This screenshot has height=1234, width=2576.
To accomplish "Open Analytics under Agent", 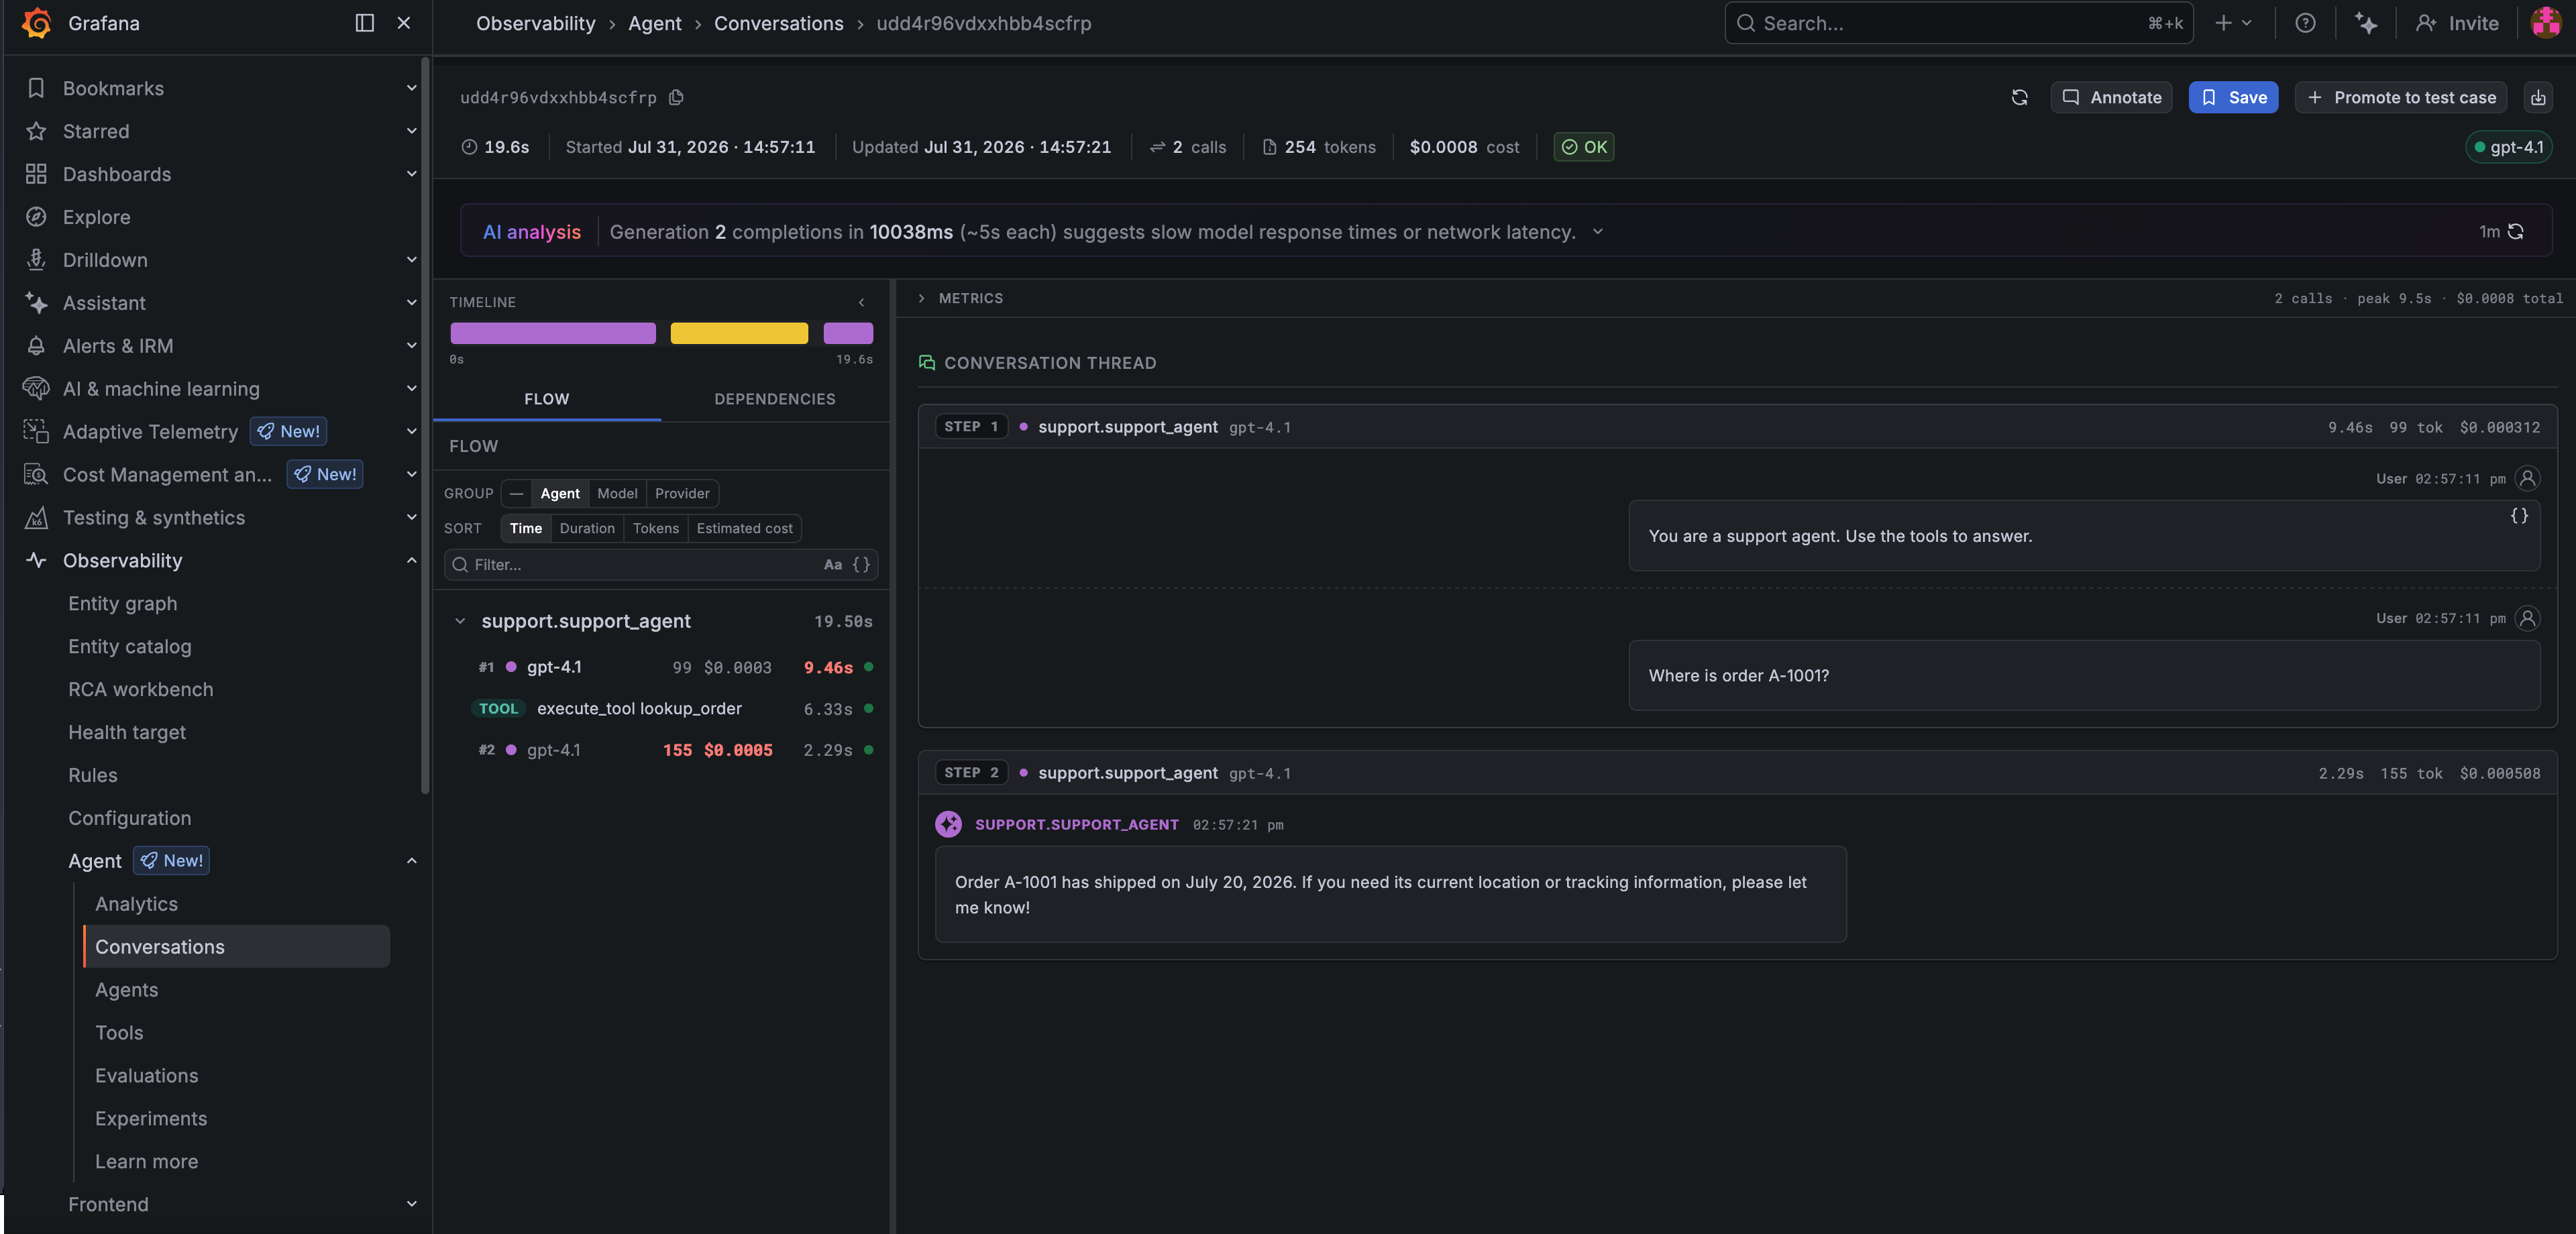I will [136, 904].
